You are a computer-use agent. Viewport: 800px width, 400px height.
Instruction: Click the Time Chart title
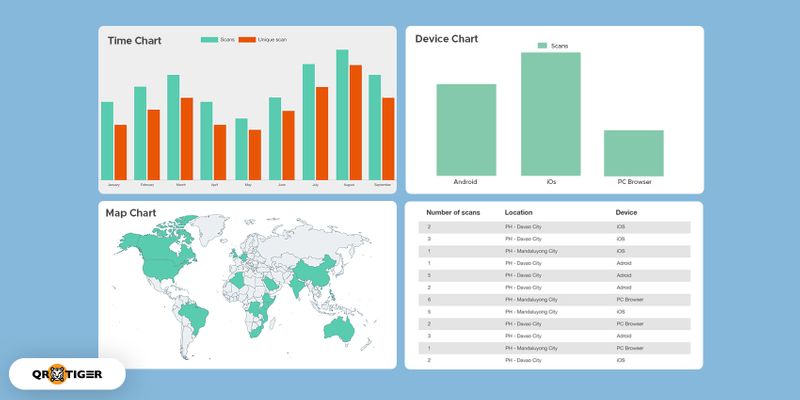135,41
